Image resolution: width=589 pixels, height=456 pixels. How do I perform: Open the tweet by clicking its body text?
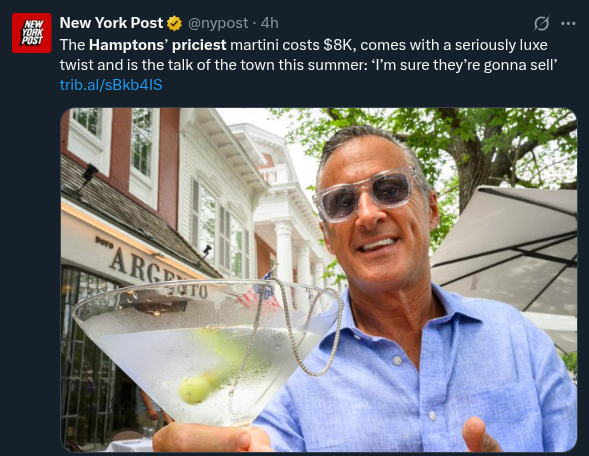point(308,55)
